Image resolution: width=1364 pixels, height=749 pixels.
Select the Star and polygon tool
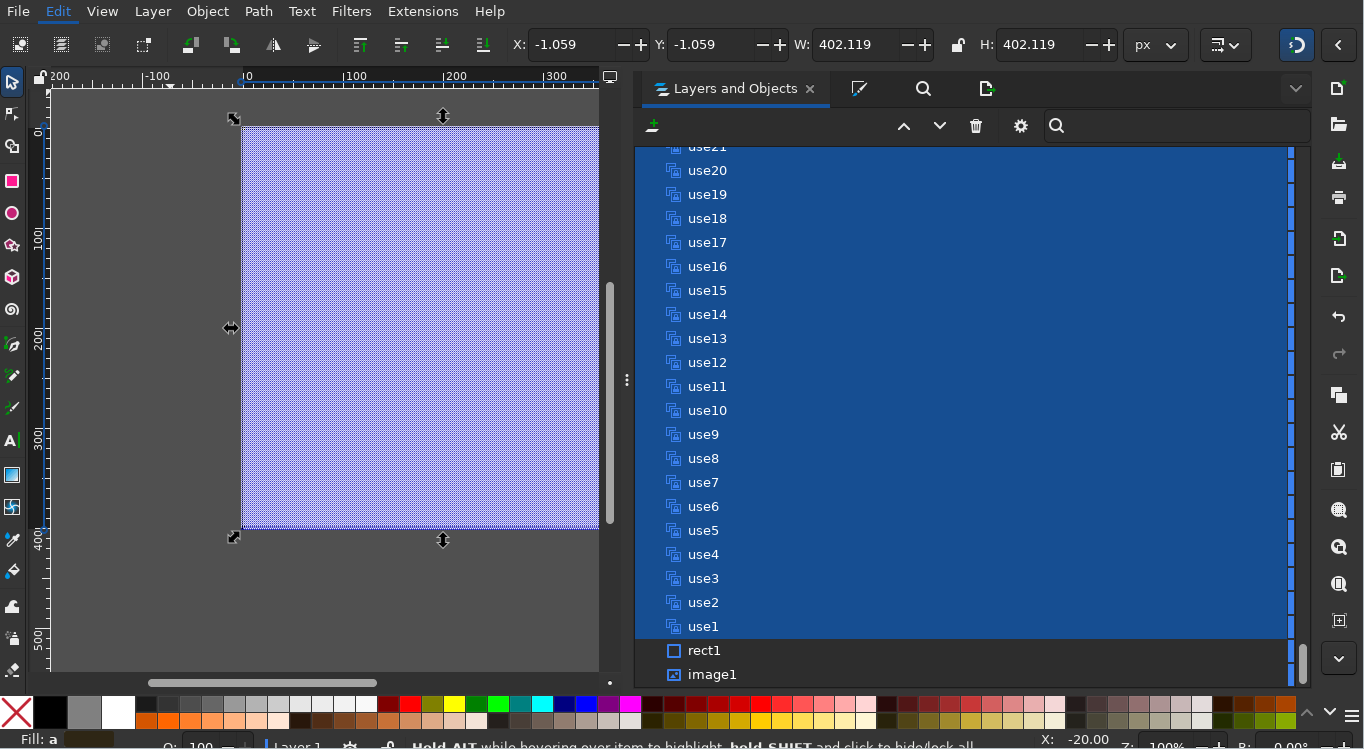click(12, 246)
